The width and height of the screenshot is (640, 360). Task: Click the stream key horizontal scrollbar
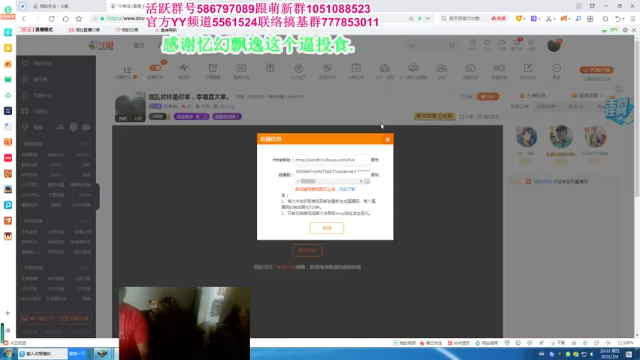tap(329, 181)
